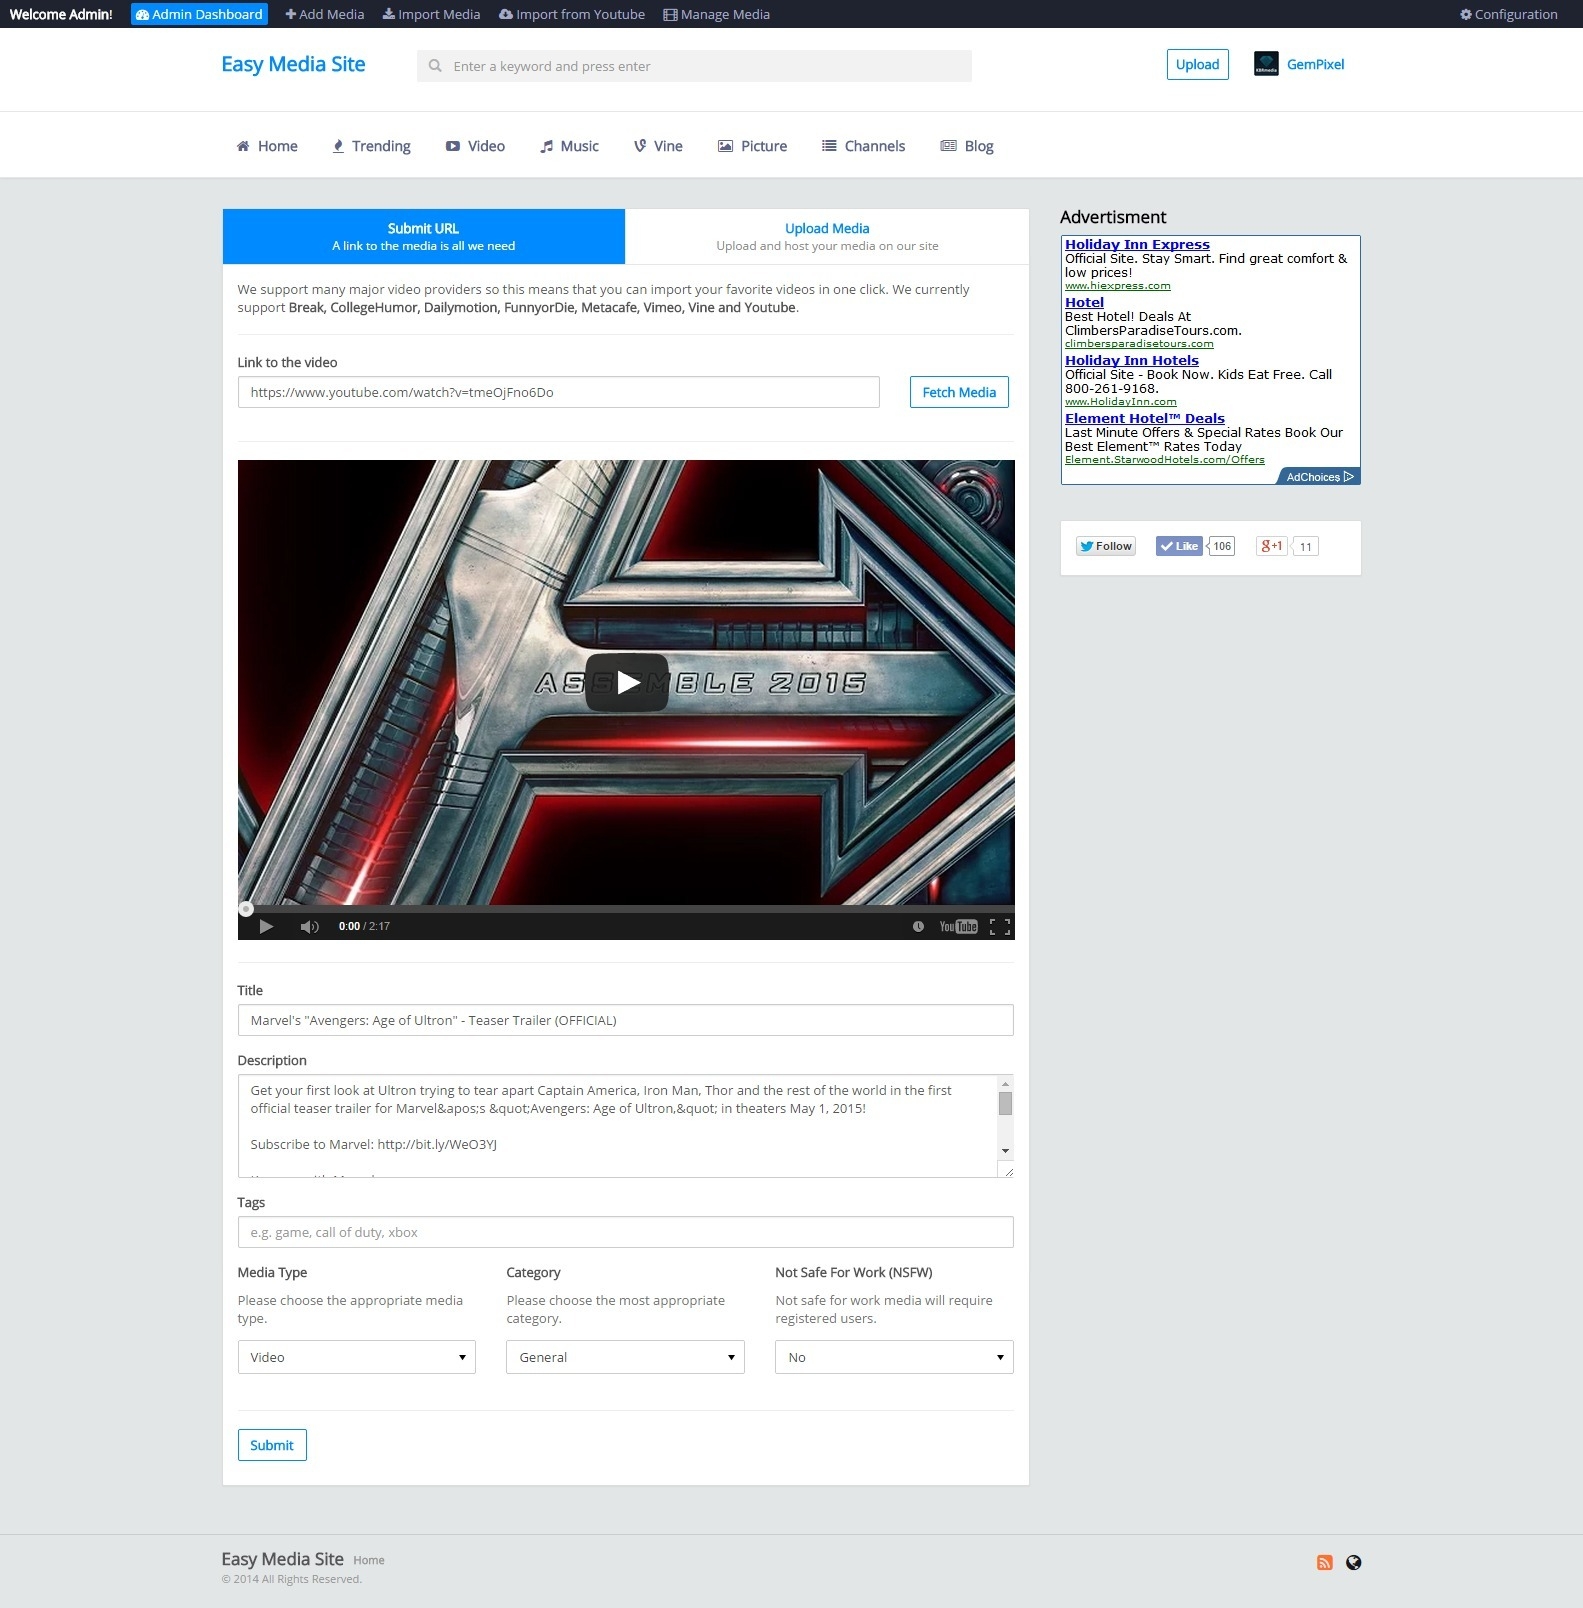Open the Media Type dropdown
Viewport: 1583px width, 1608px height.
pos(356,1357)
